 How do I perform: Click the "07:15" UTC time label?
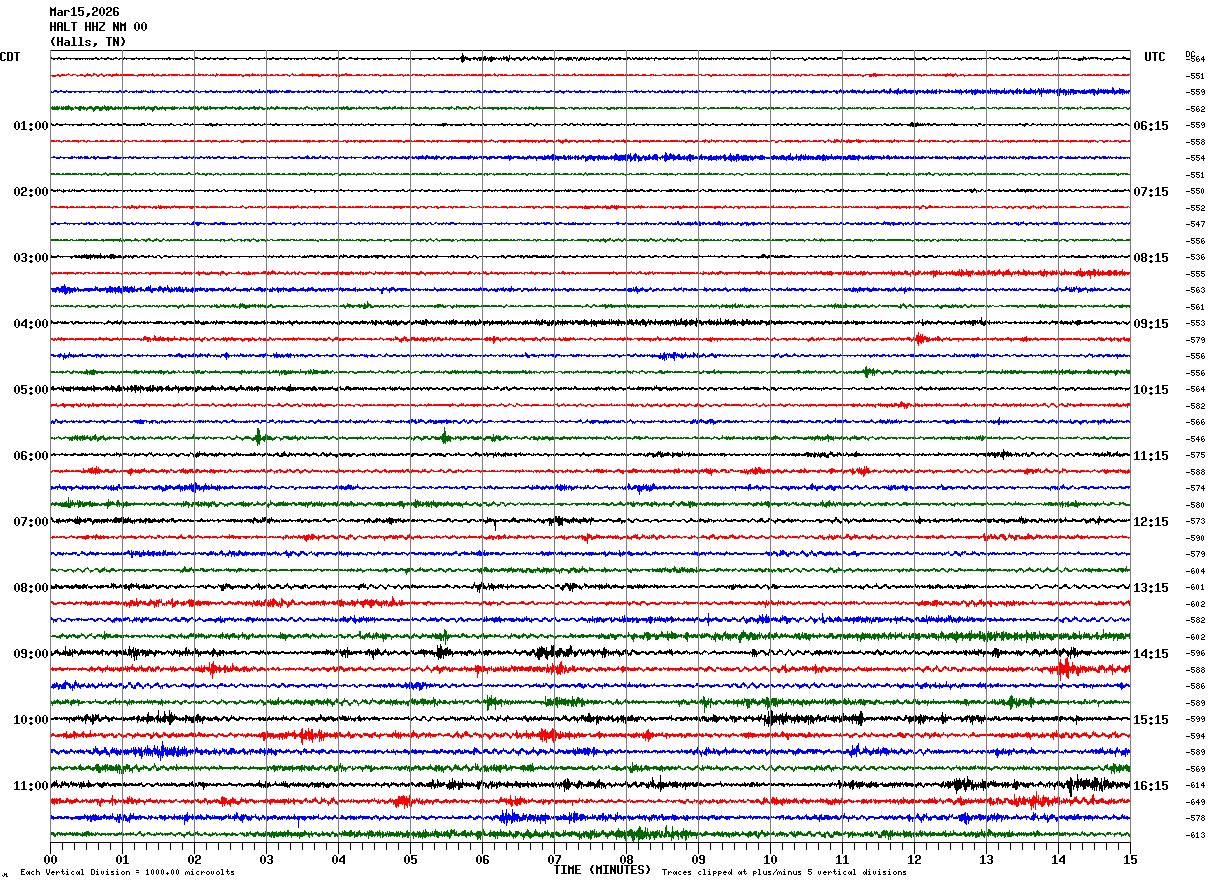pos(1151,192)
